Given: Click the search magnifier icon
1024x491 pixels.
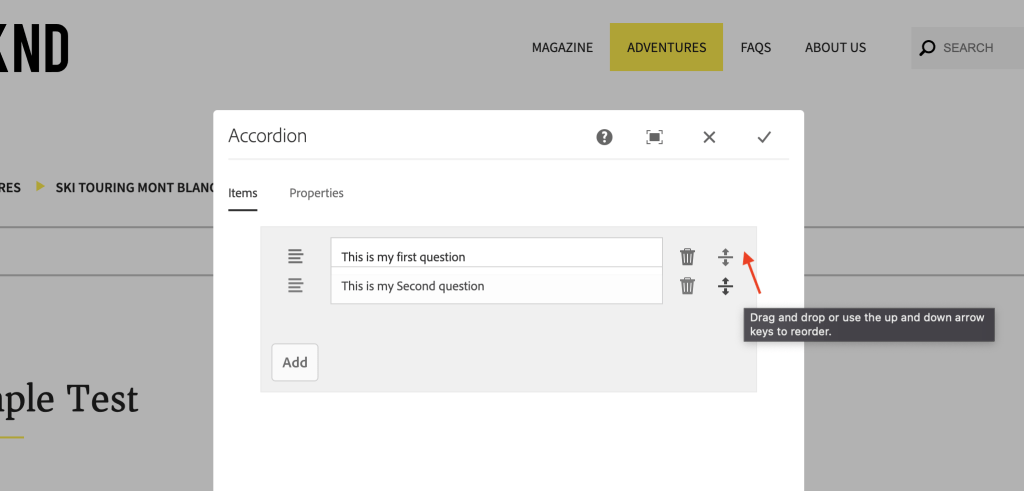Looking at the screenshot, I should (x=927, y=48).
